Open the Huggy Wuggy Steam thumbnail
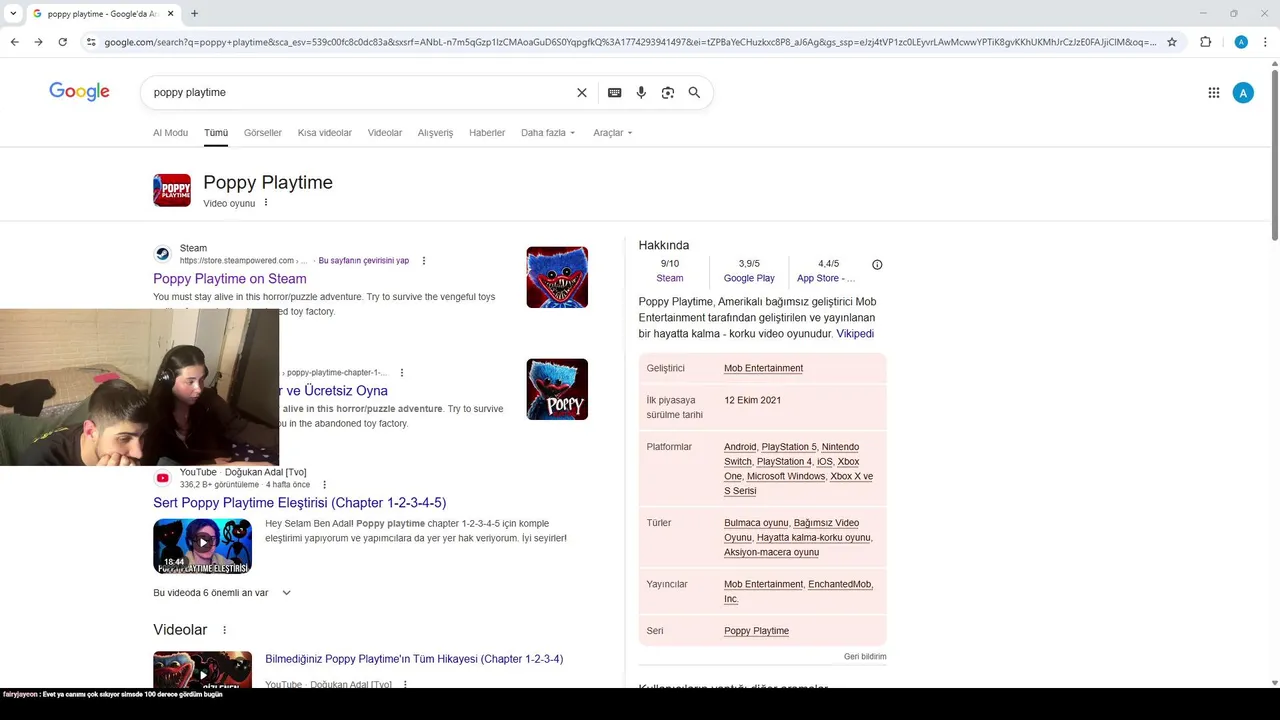This screenshot has width=1280, height=720. click(x=557, y=277)
